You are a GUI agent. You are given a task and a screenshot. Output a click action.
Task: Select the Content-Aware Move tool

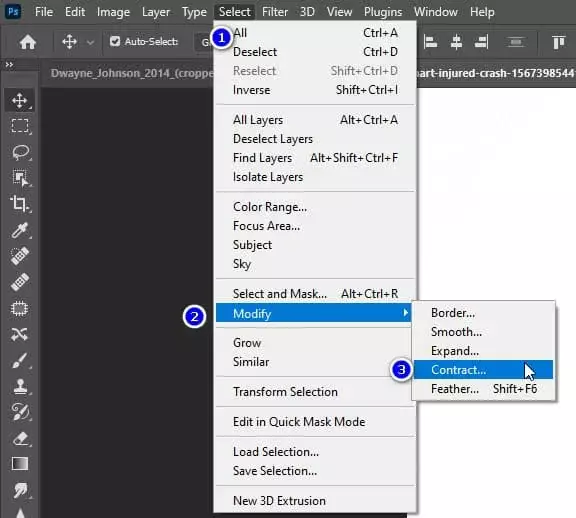pos(19,334)
